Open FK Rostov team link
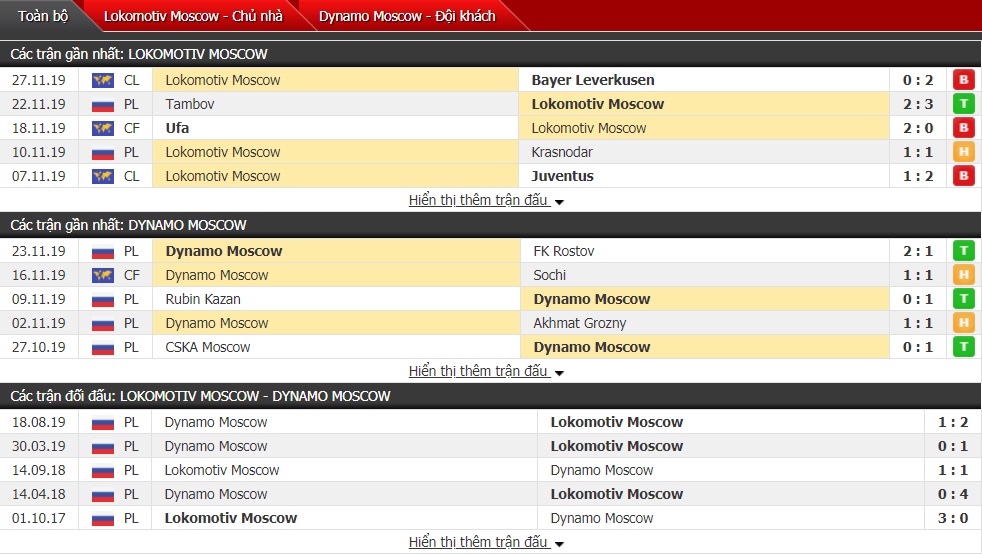The height and width of the screenshot is (555, 982). tap(564, 251)
